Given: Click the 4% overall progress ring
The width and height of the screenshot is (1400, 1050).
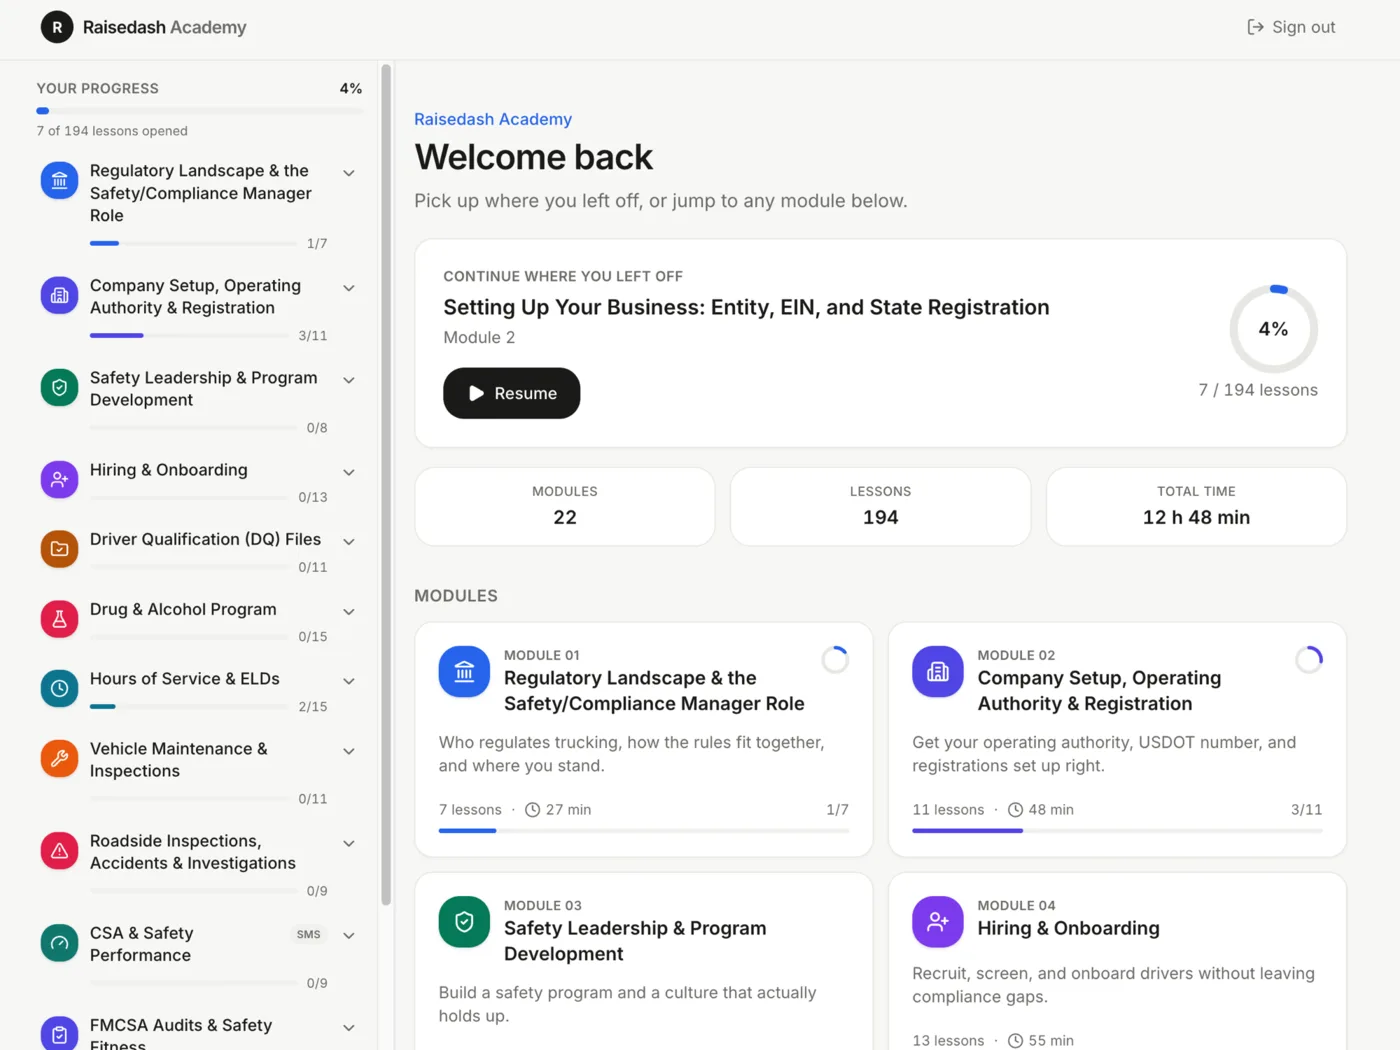Looking at the screenshot, I should coord(1273,329).
